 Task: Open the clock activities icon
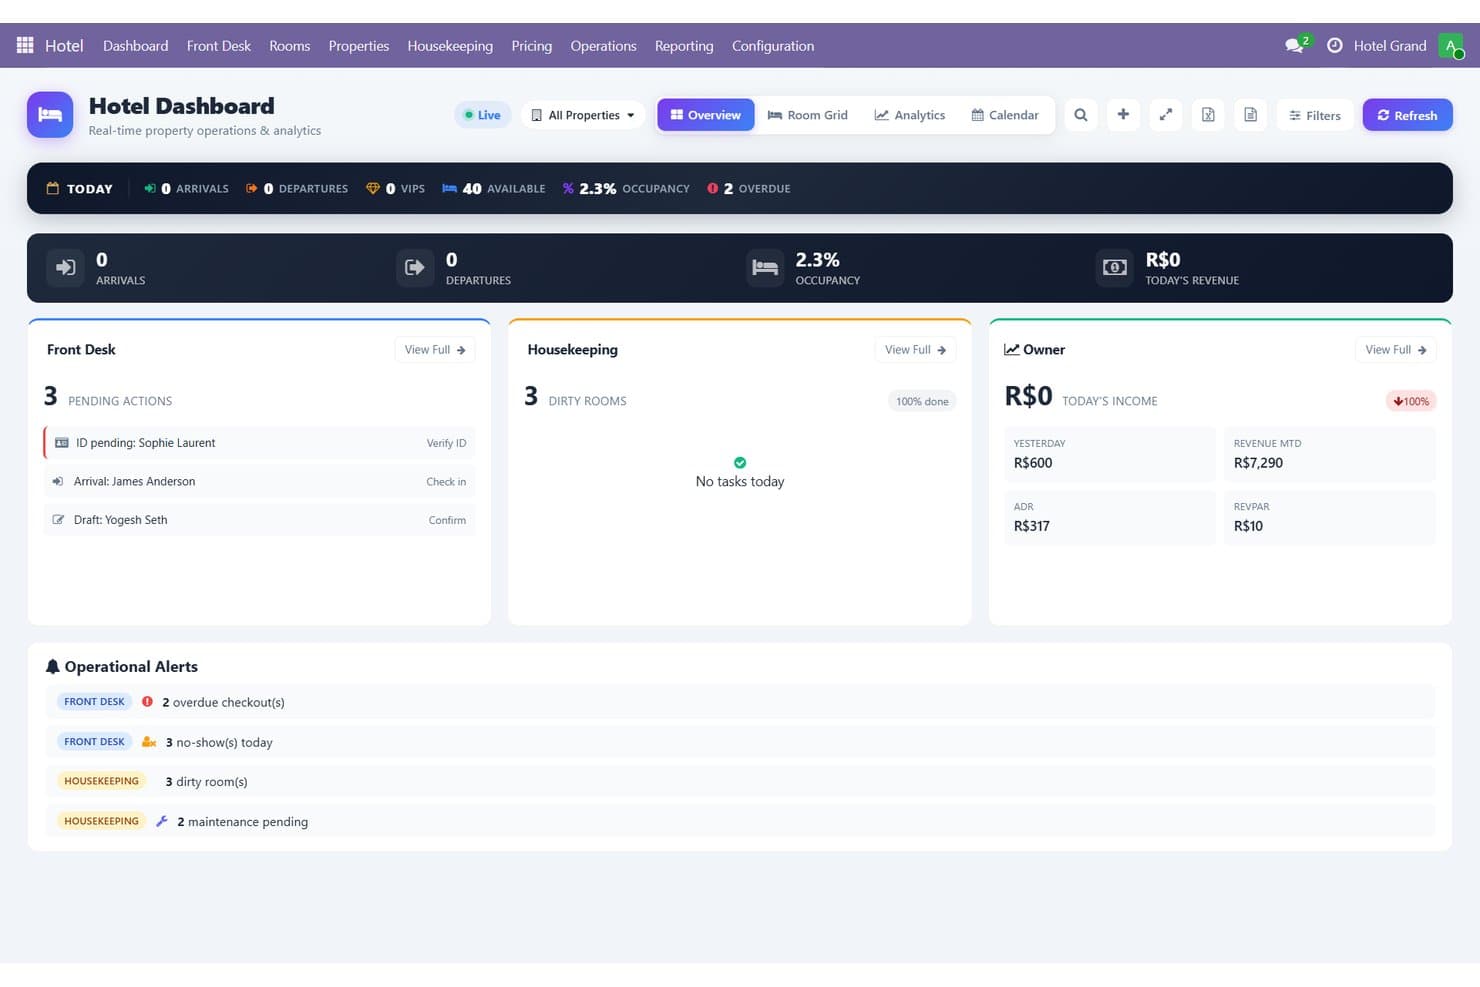[x=1334, y=45]
